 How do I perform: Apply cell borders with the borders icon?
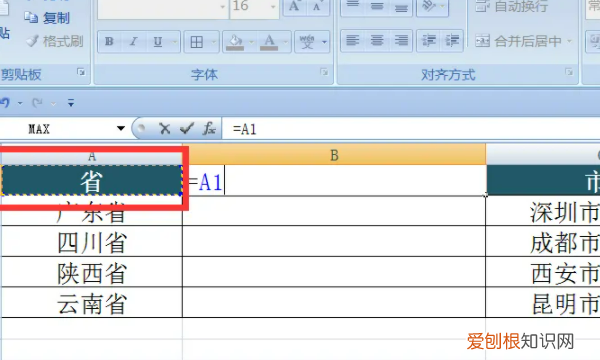pos(197,42)
